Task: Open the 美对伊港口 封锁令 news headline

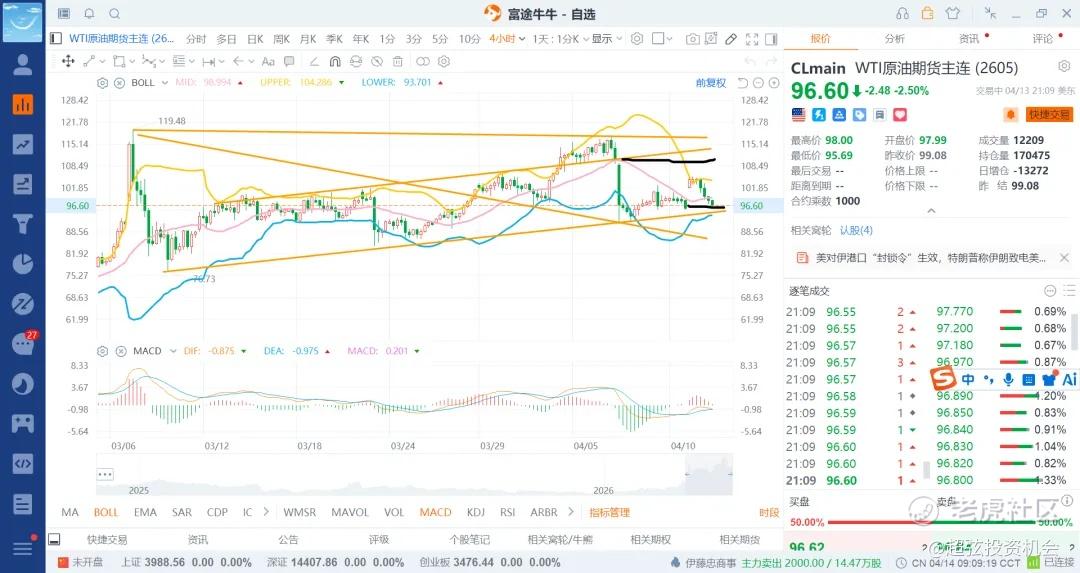Action: click(x=930, y=258)
